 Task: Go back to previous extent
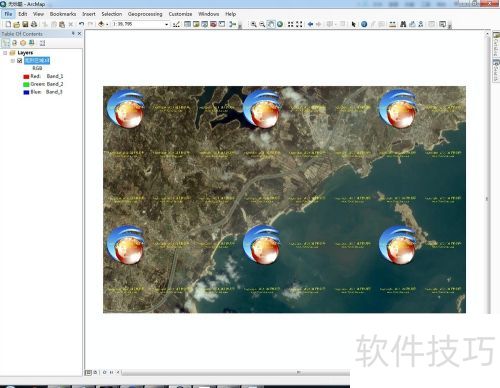pyautogui.click(x=311, y=24)
